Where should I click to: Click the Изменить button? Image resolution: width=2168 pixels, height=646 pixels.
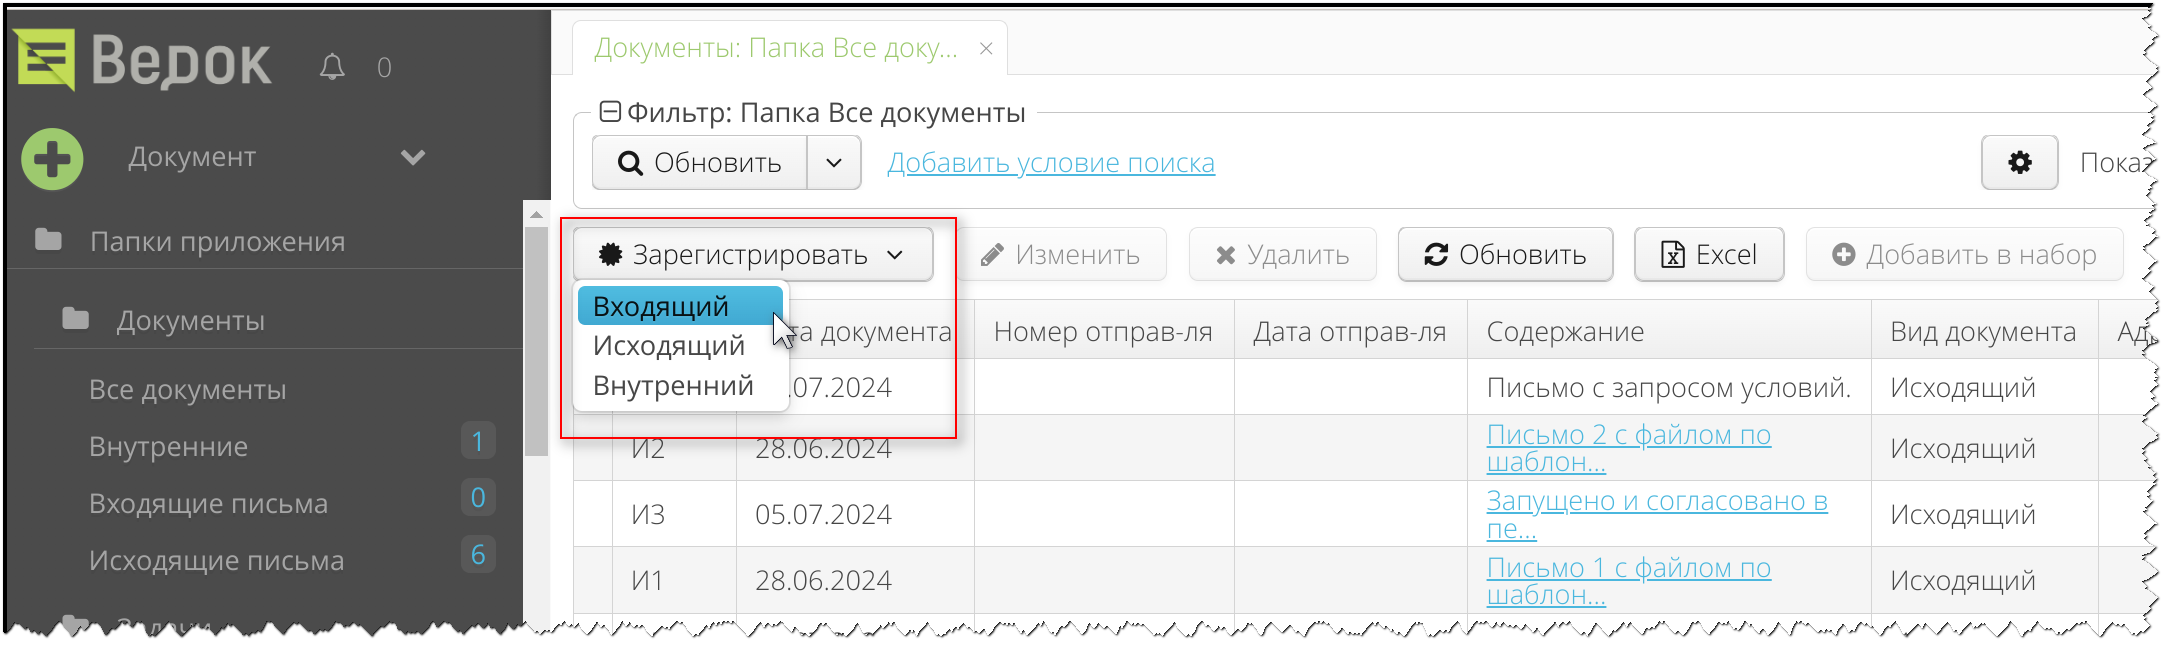[x=1060, y=255]
